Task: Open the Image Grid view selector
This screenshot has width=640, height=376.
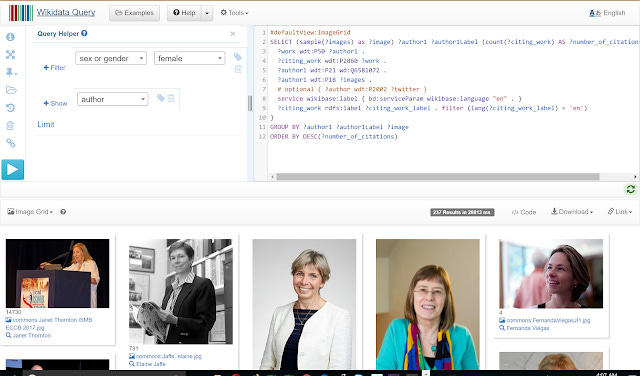Action: [30, 211]
